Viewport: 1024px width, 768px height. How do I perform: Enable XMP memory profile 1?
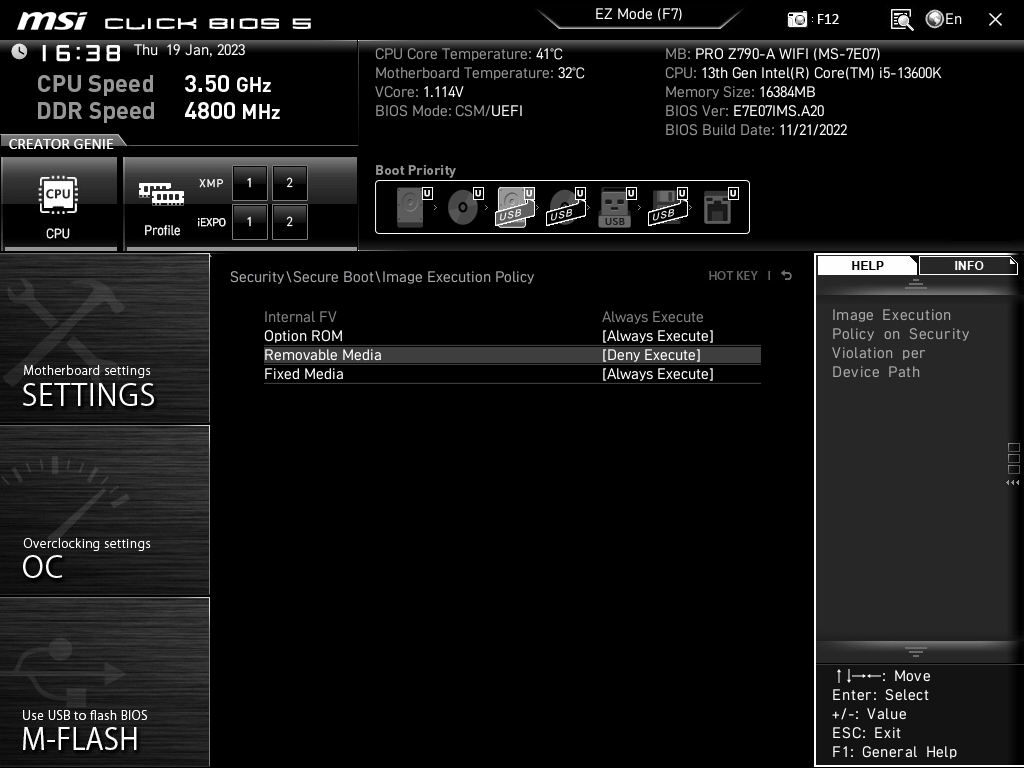coord(249,183)
